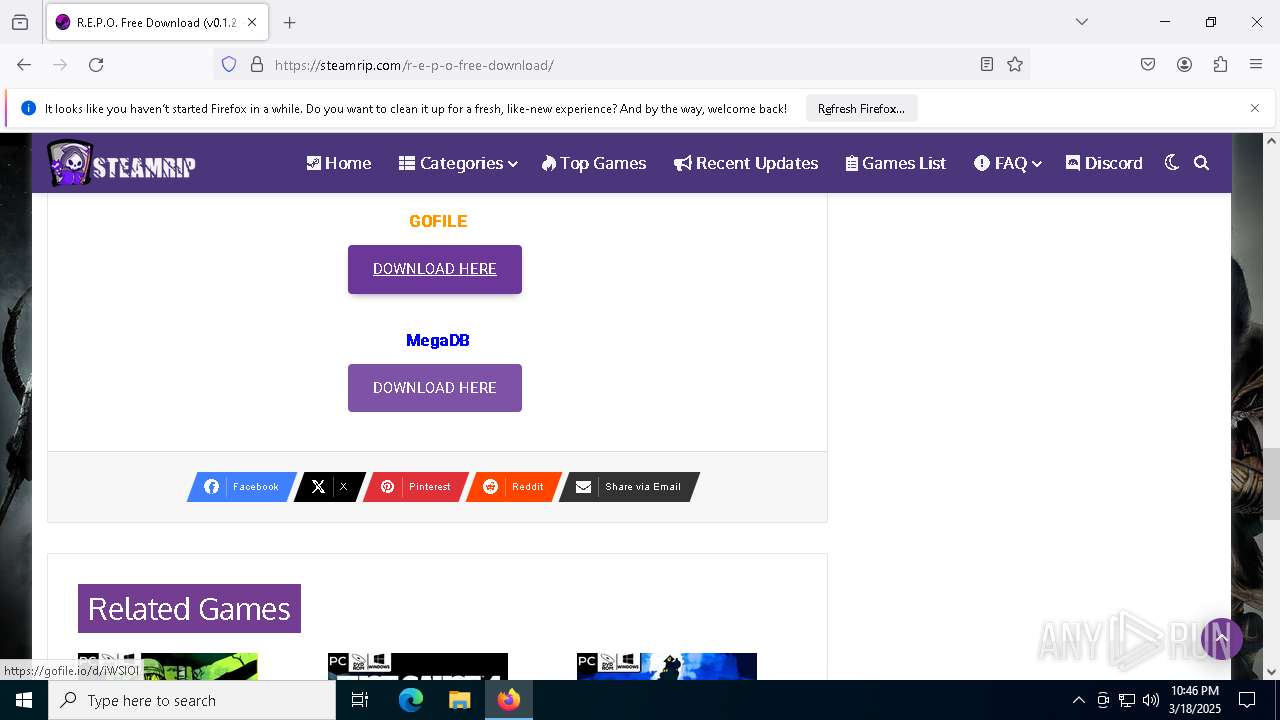Open the Discord menu link
1280x720 pixels.
click(x=1104, y=163)
